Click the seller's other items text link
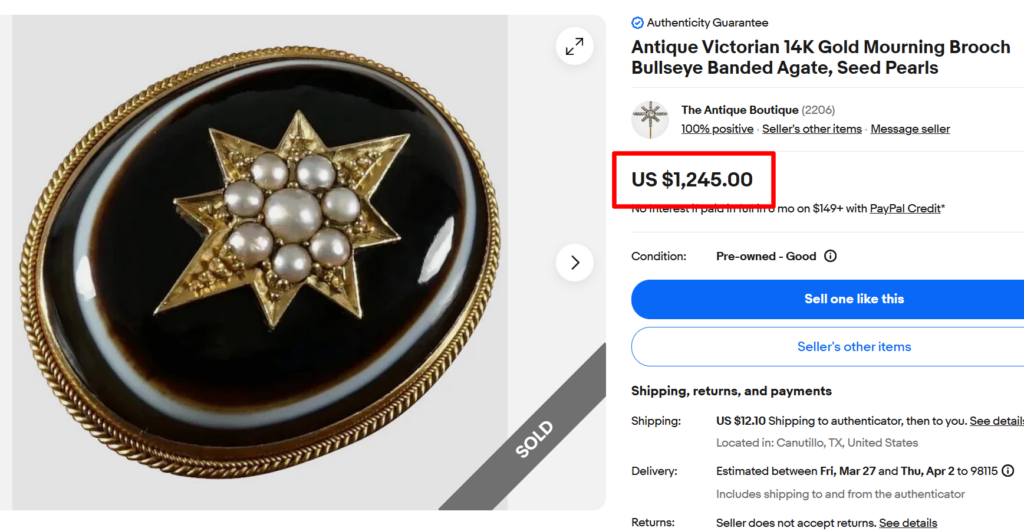The height and width of the screenshot is (531, 1024). click(x=811, y=129)
